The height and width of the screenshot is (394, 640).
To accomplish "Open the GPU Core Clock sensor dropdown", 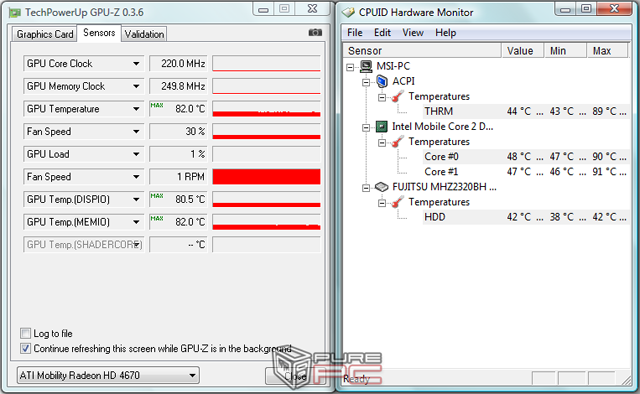I will point(136,64).
